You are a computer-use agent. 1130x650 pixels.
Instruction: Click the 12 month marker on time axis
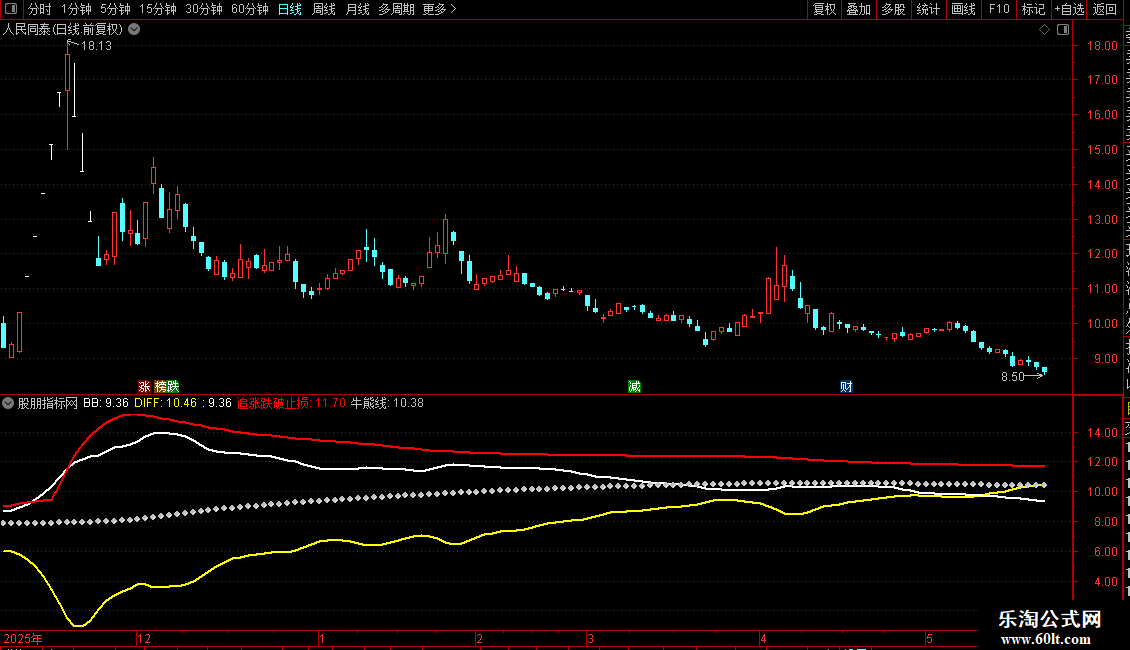point(144,638)
